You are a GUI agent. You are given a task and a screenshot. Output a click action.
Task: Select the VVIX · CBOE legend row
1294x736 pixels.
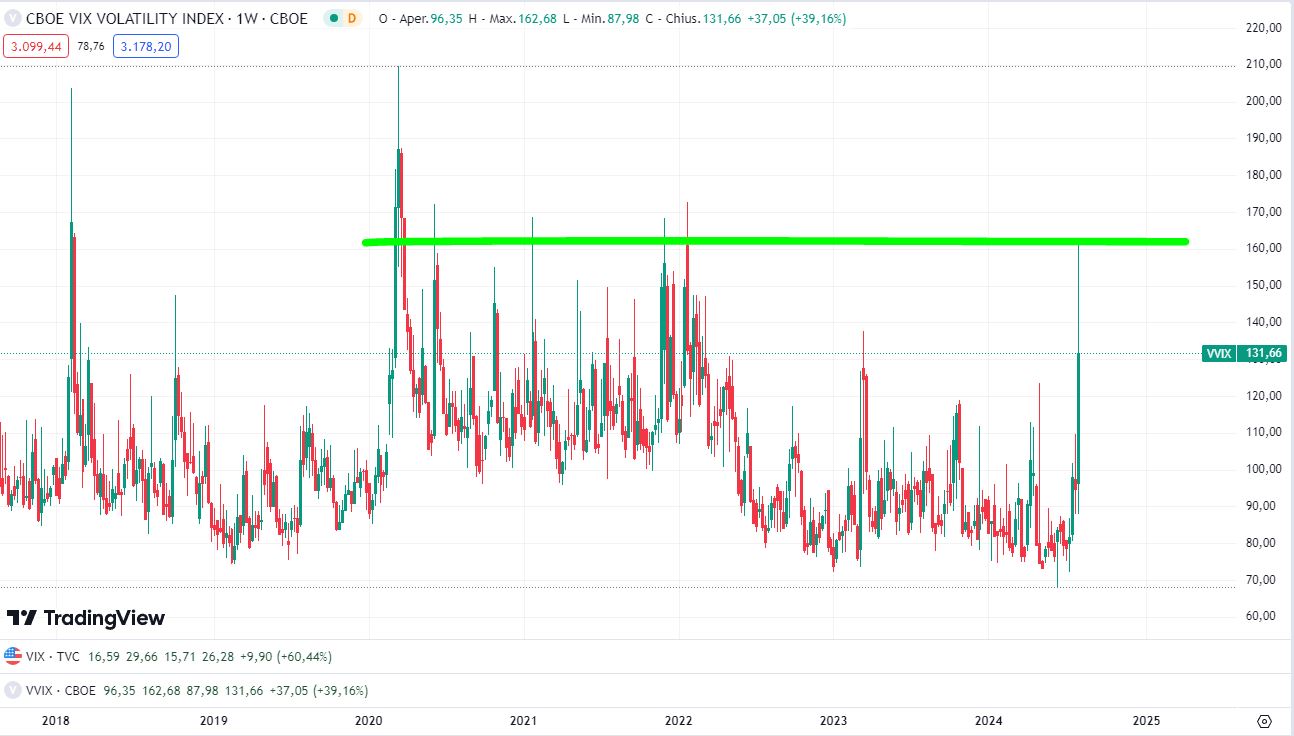187,690
